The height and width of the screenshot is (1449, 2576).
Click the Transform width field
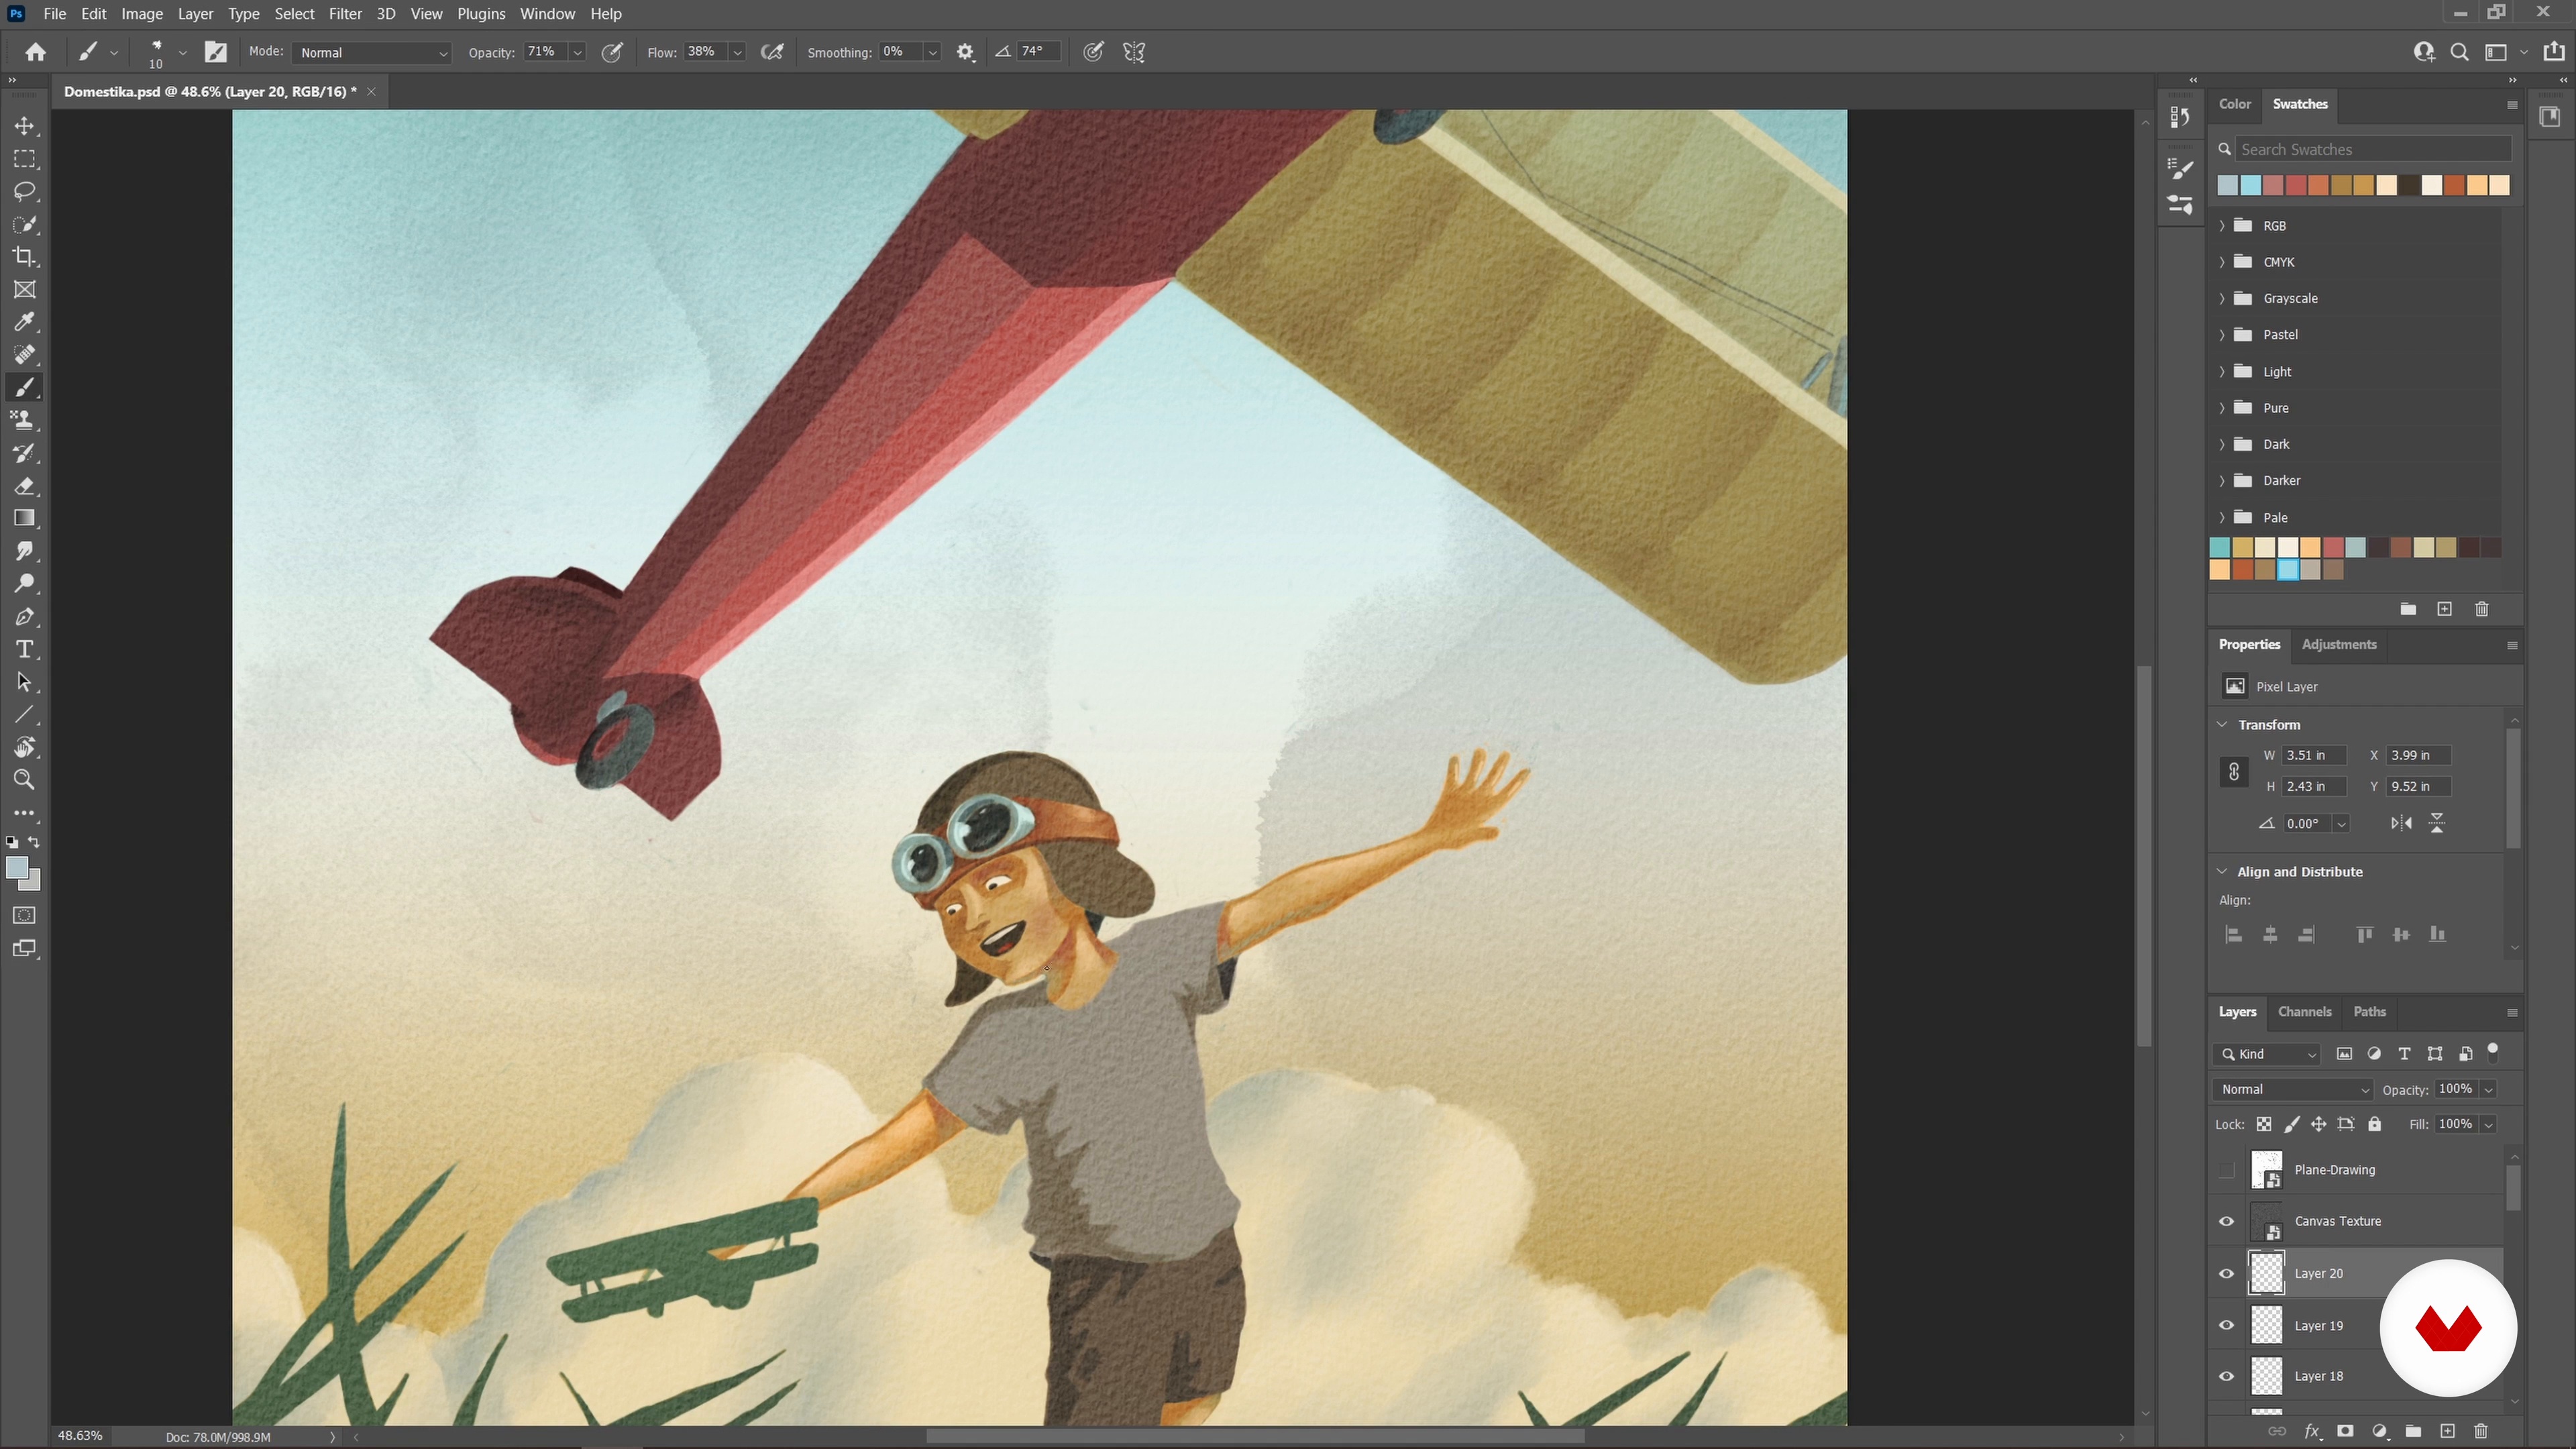click(x=2313, y=755)
